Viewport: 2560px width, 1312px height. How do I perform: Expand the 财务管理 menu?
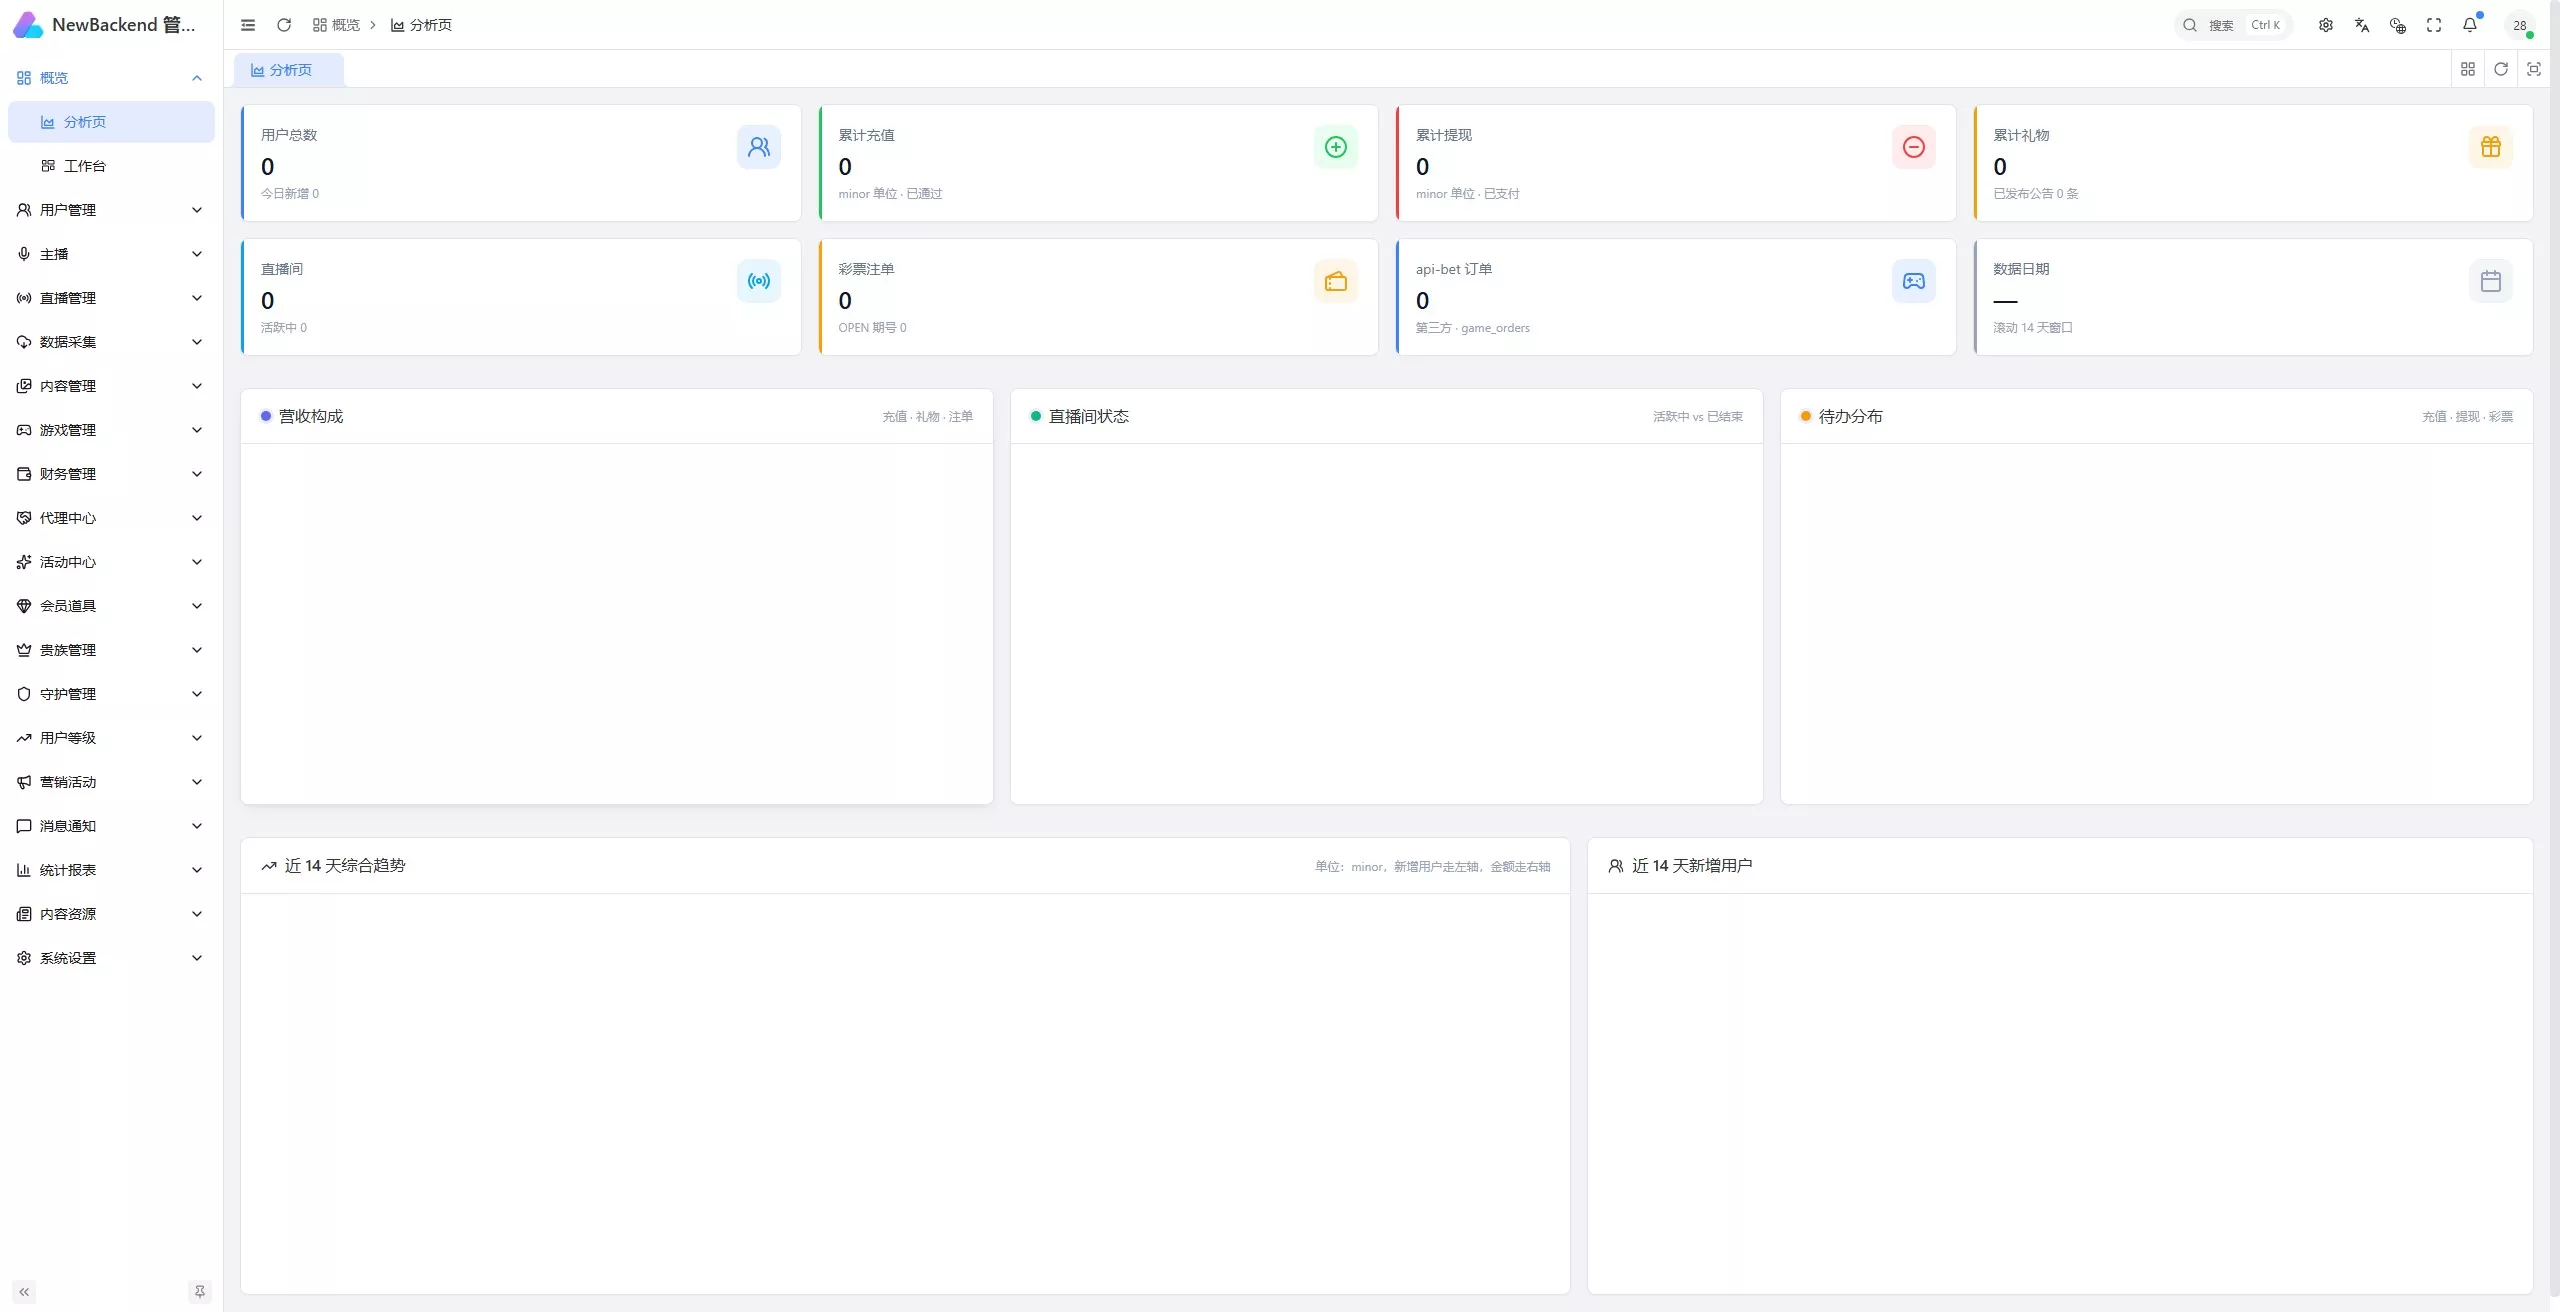click(x=111, y=474)
